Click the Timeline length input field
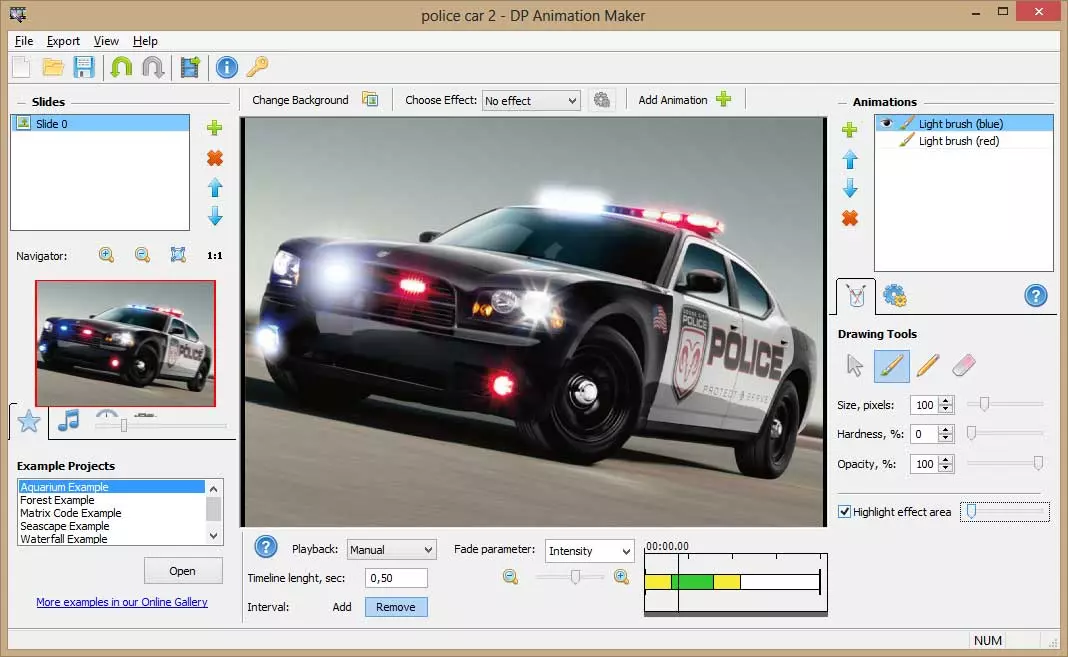Screen dimensions: 1068x657 coord(396,578)
